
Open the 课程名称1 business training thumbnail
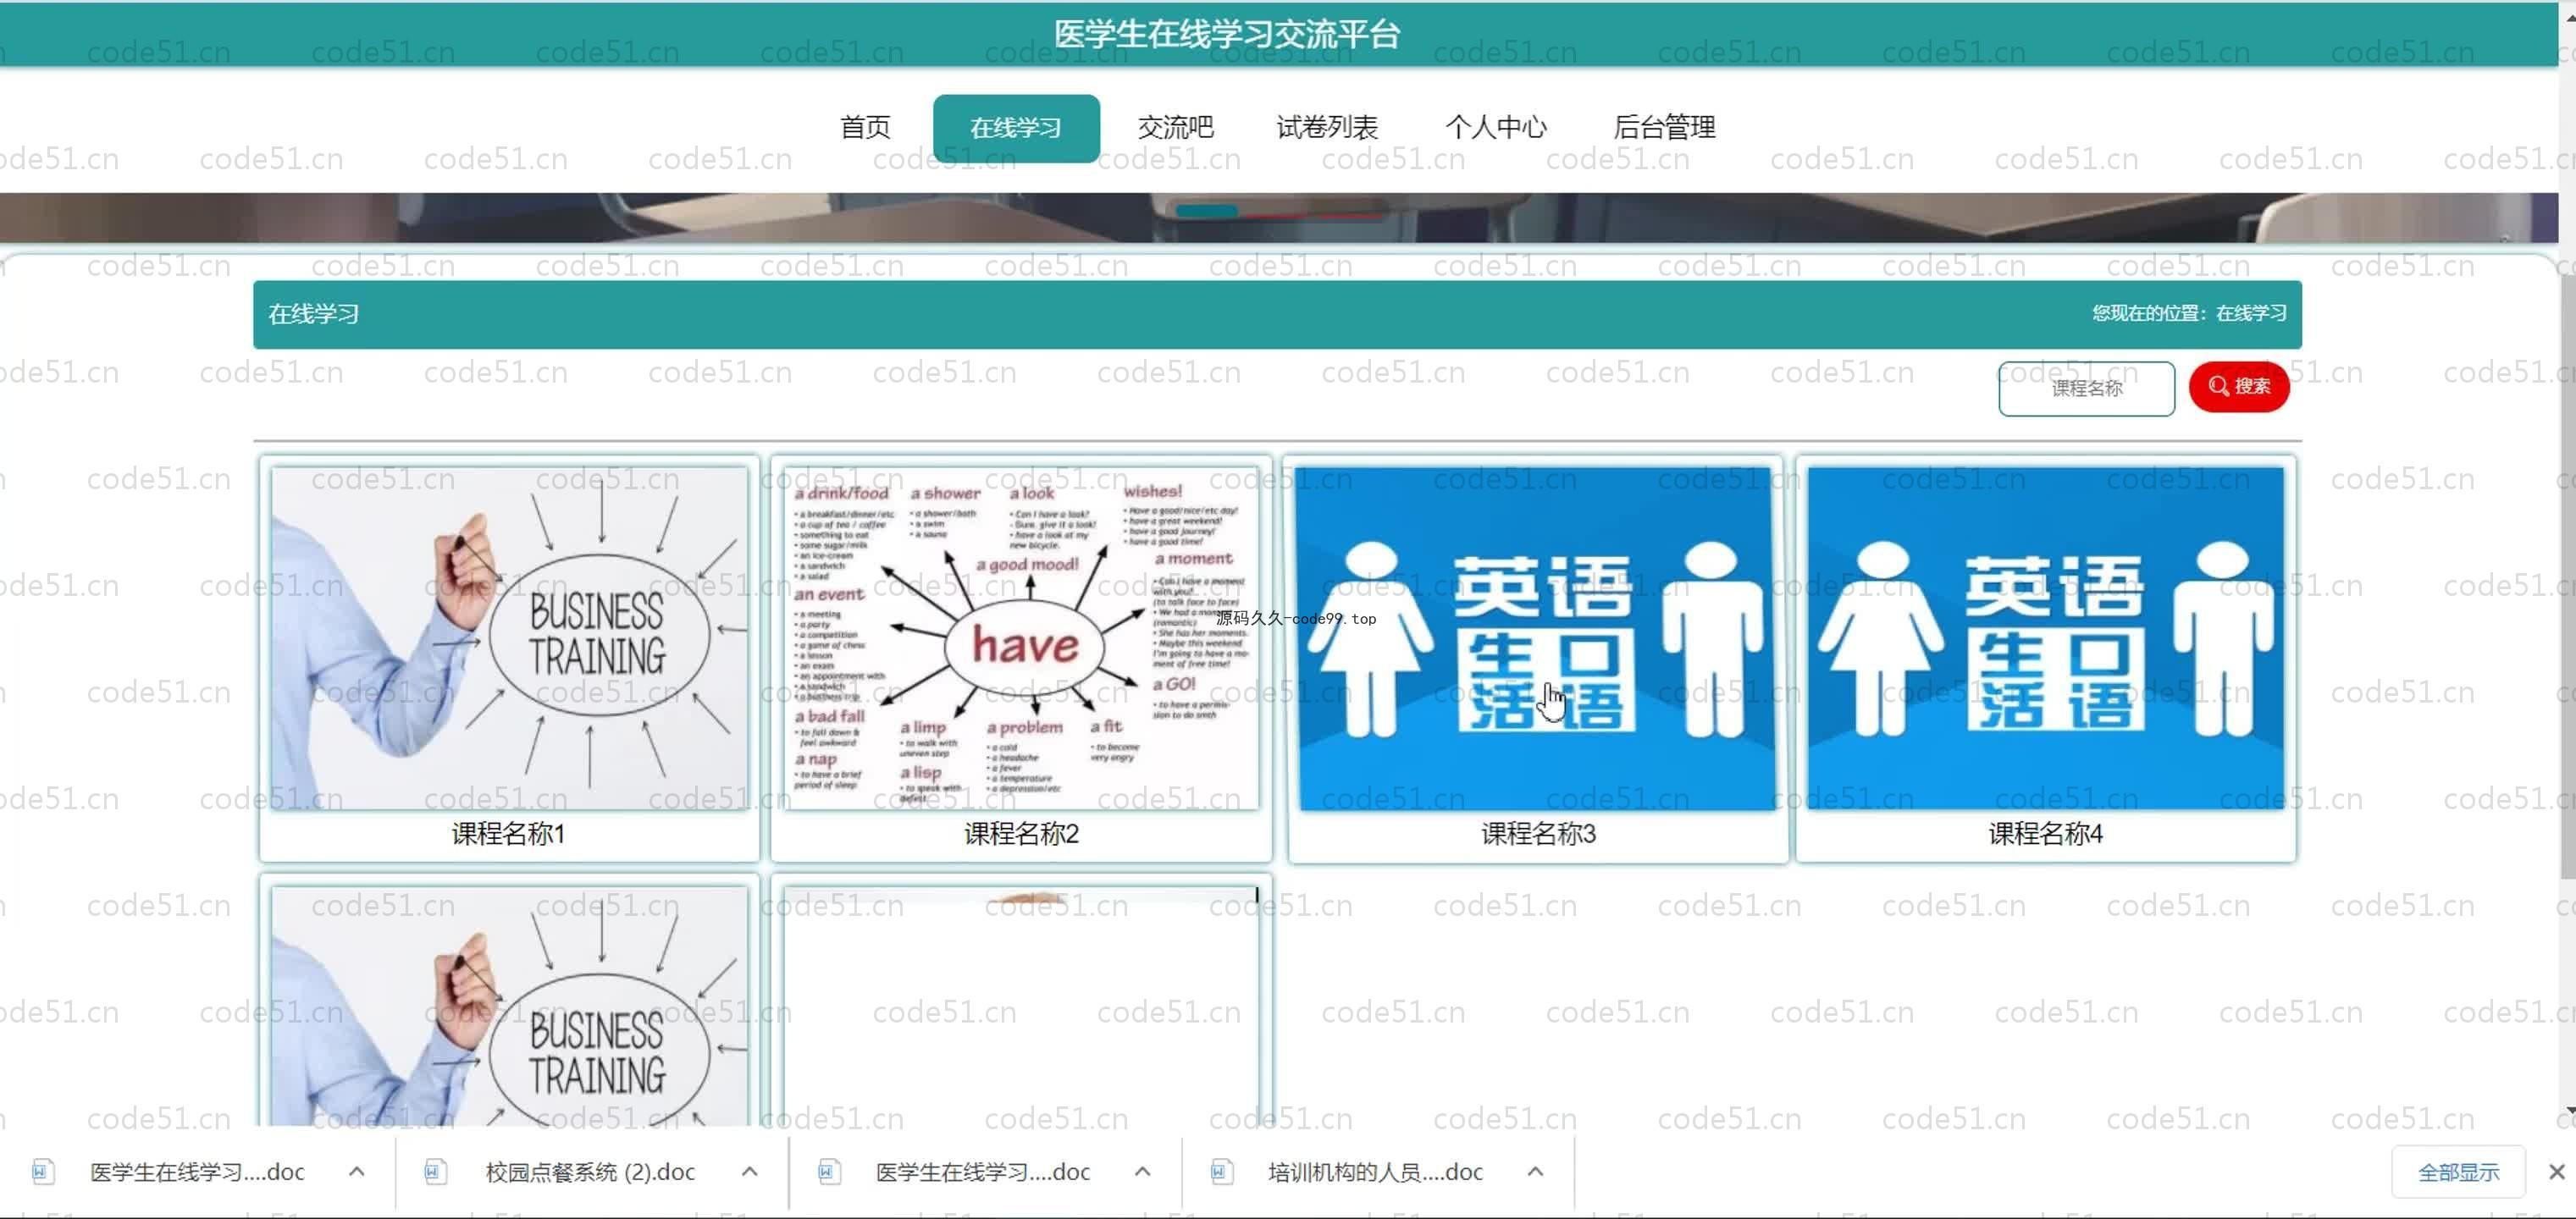[x=509, y=638]
